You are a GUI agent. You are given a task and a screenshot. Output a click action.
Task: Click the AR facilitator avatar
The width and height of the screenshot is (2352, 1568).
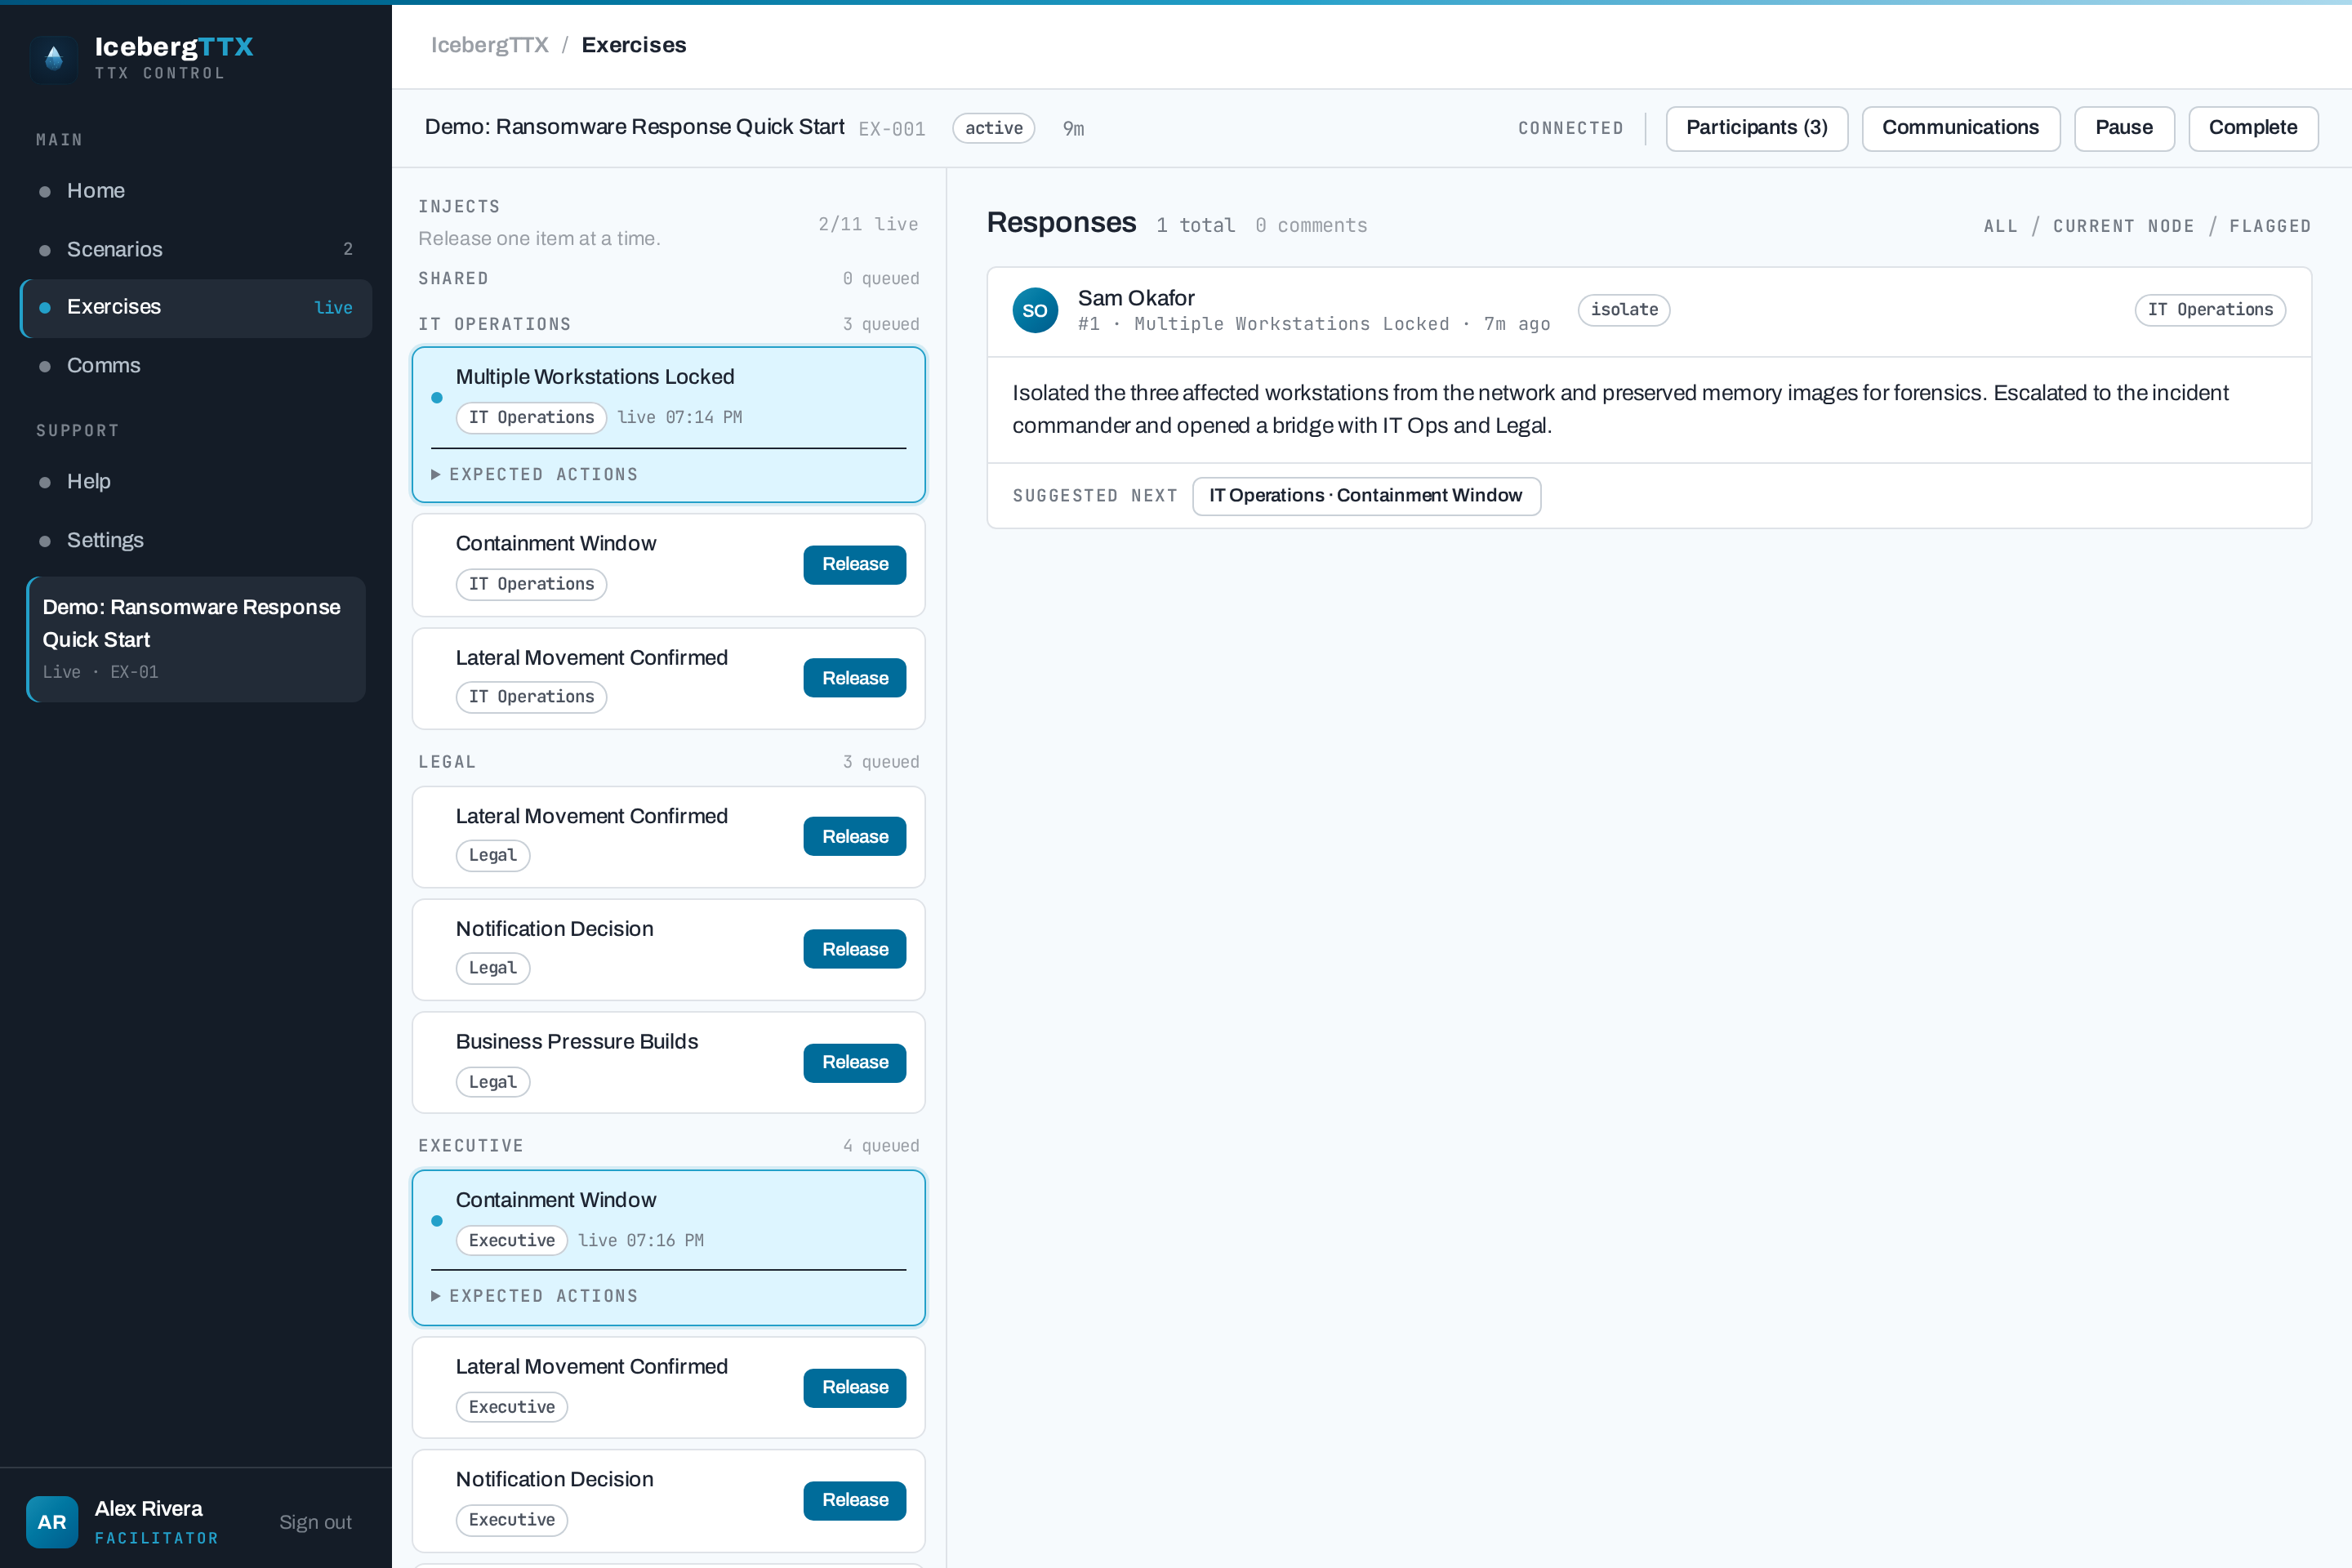(52, 1521)
